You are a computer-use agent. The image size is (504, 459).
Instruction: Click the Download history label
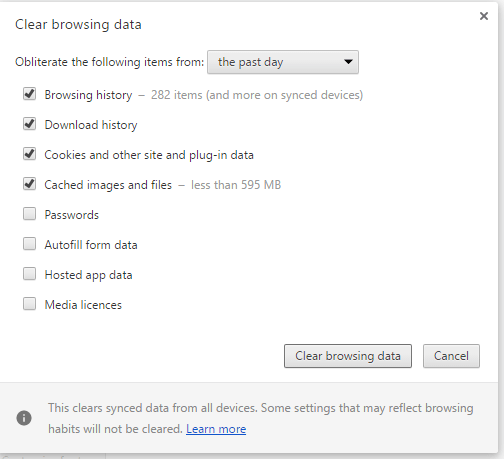91,125
